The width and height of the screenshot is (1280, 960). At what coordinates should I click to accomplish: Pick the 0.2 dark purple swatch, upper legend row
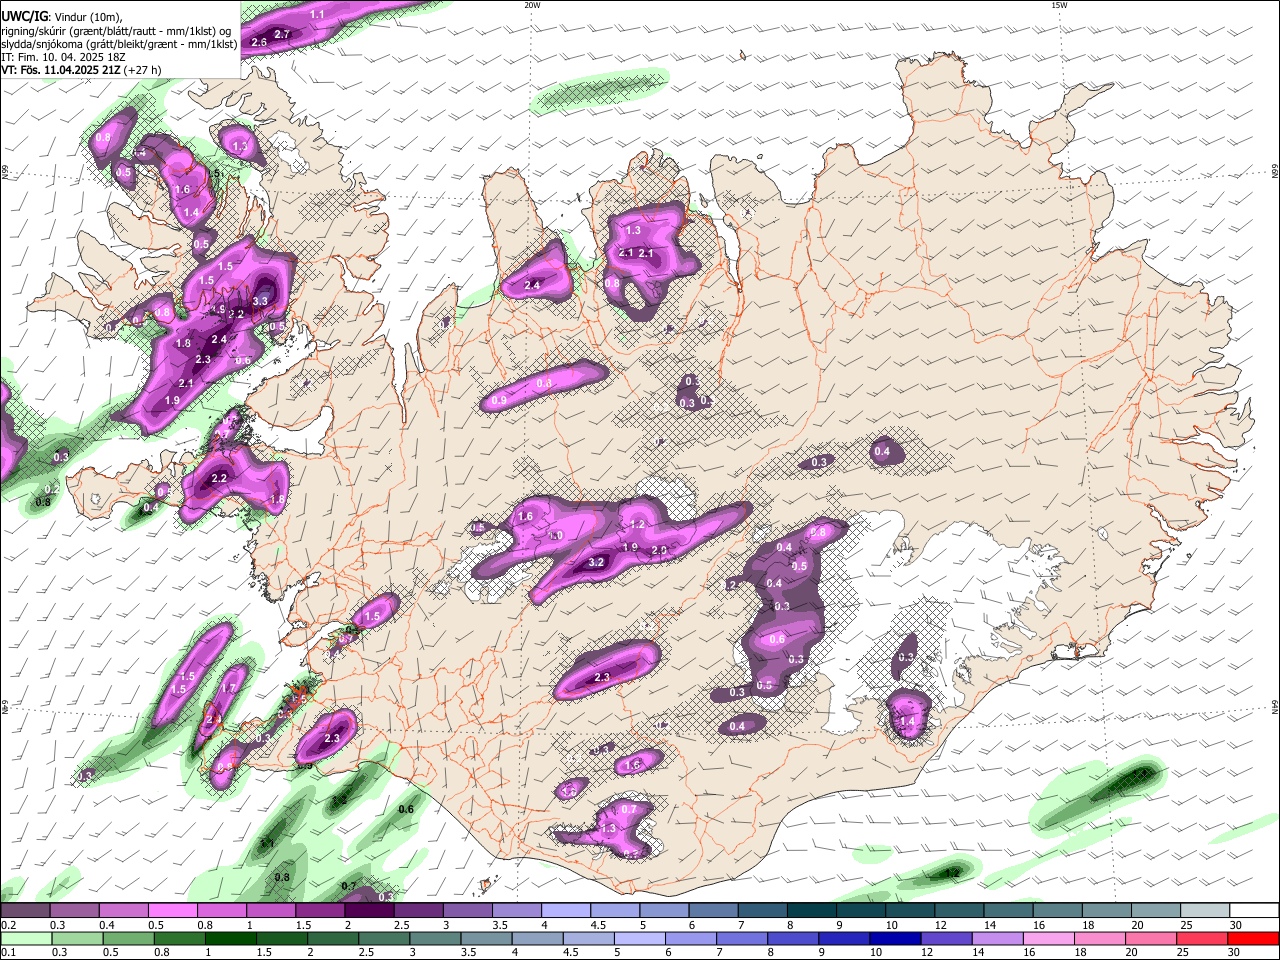click(x=25, y=911)
